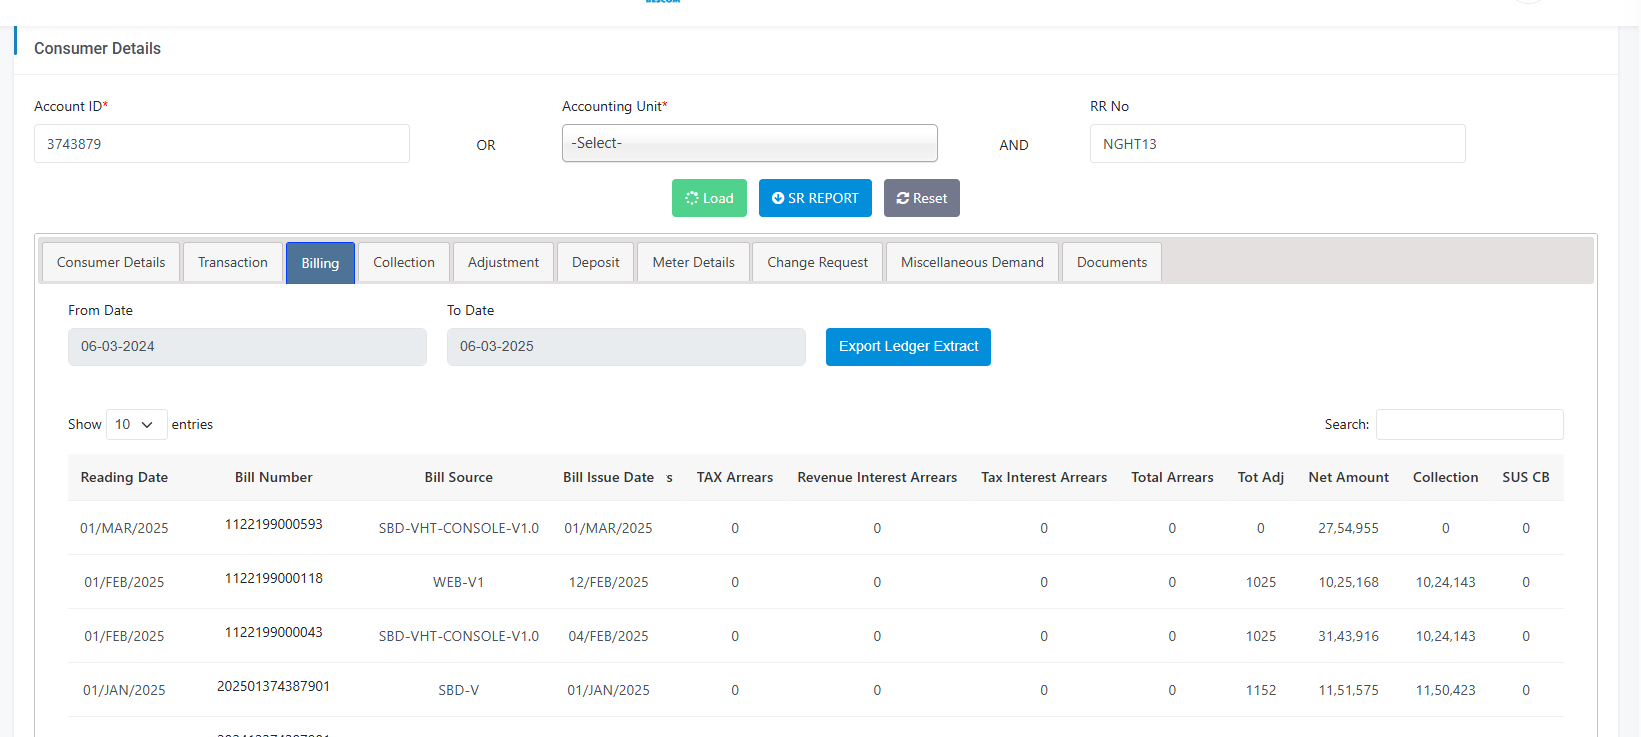Viewport: 1641px width, 737px height.
Task: Select bill number 1122199000118
Action: point(273,578)
